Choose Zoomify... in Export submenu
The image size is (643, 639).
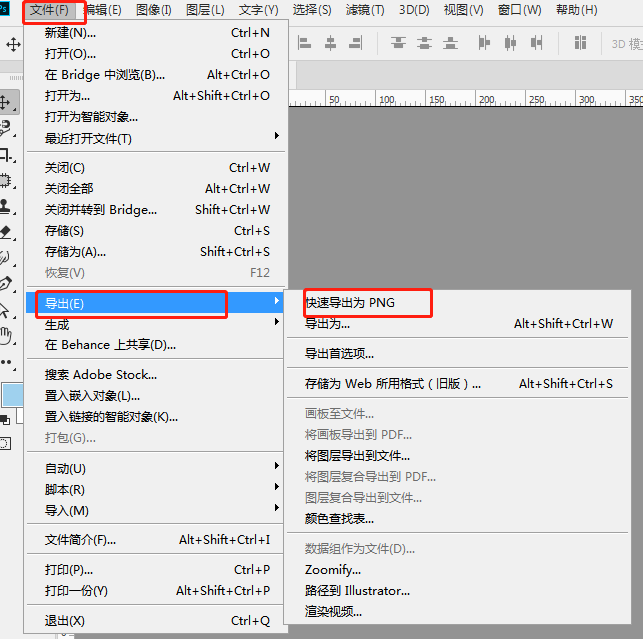tap(458, 570)
